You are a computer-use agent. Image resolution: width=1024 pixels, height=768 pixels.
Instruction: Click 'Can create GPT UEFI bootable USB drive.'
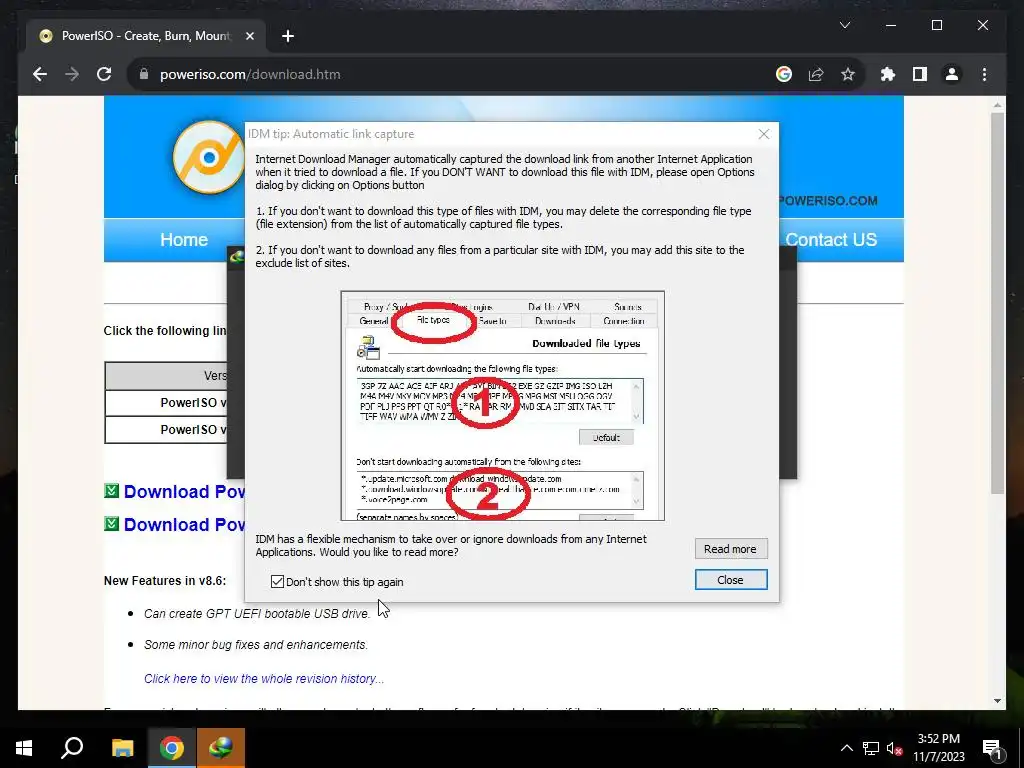257,613
